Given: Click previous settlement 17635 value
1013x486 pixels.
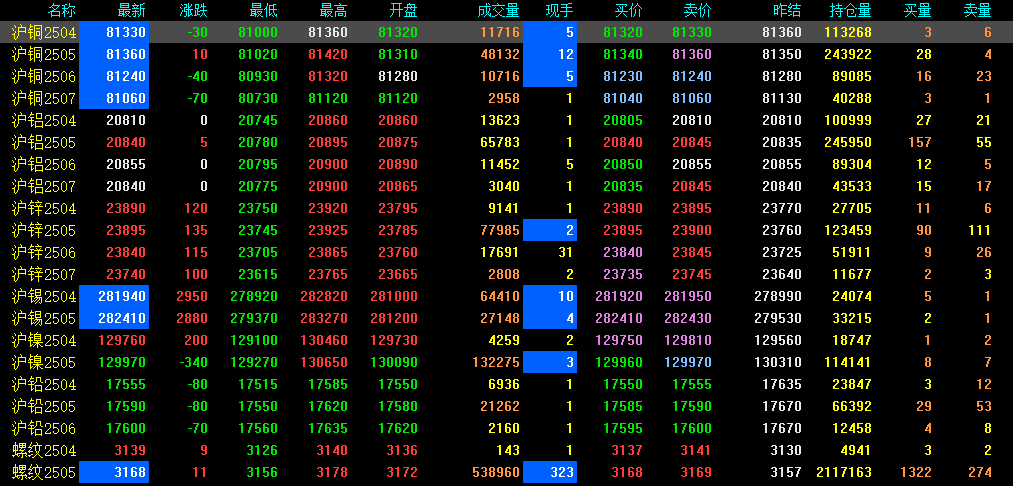Looking at the screenshot, I should click(782, 385).
